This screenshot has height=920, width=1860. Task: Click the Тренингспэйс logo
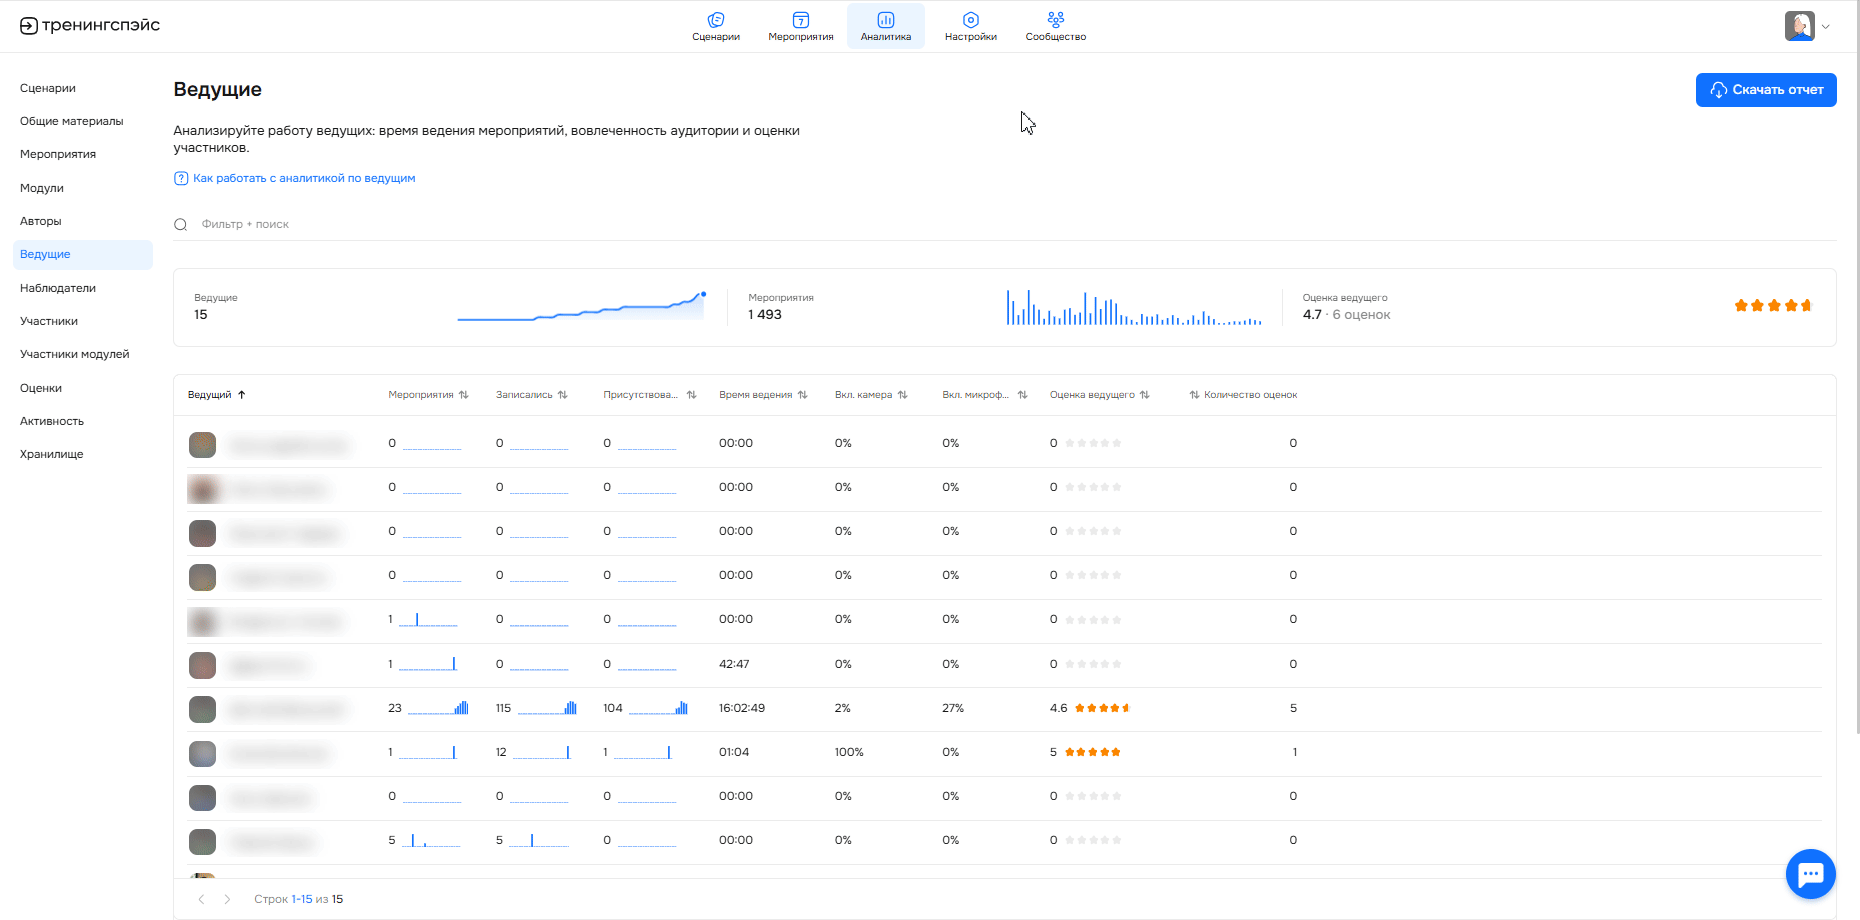tap(90, 26)
